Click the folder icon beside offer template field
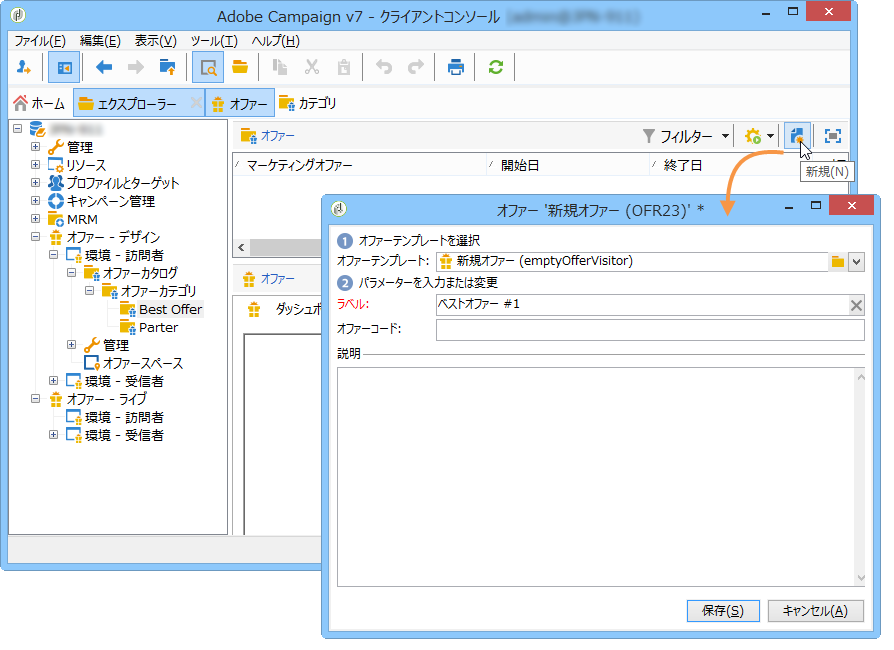 838,262
